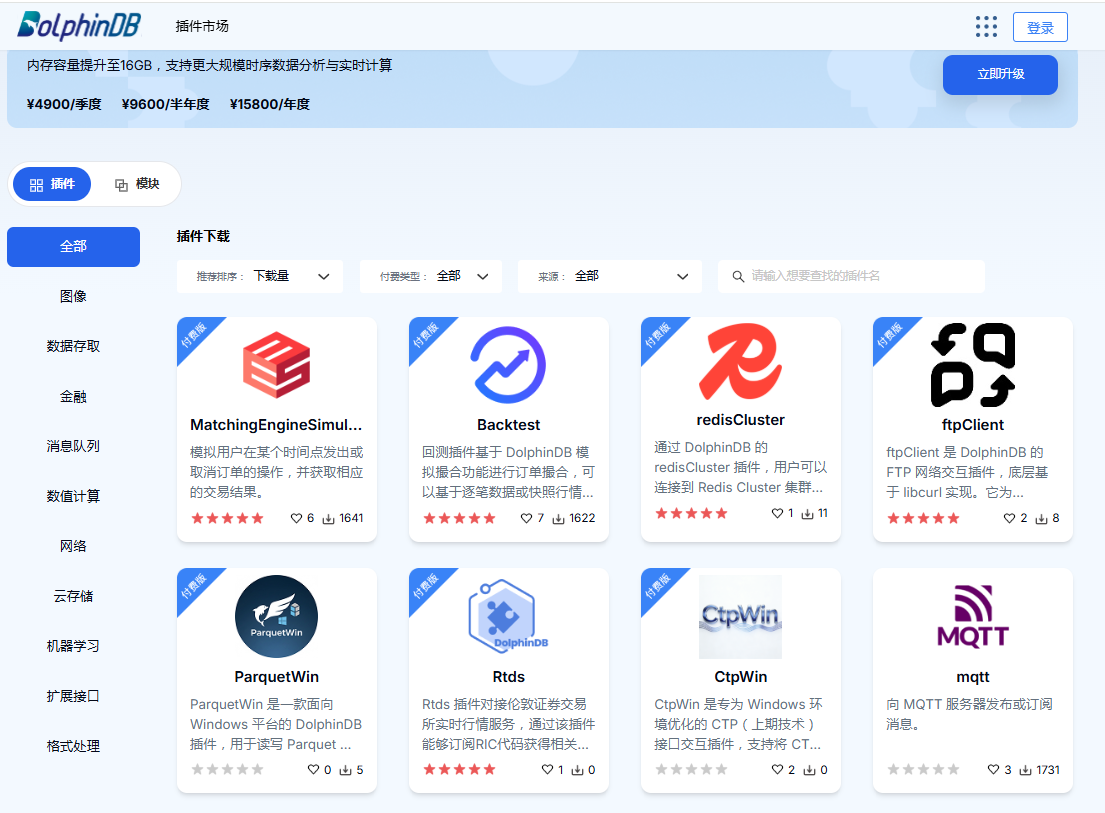Click MatchingEngineSimulator download icon
The width and height of the screenshot is (1105, 813).
(x=328, y=519)
